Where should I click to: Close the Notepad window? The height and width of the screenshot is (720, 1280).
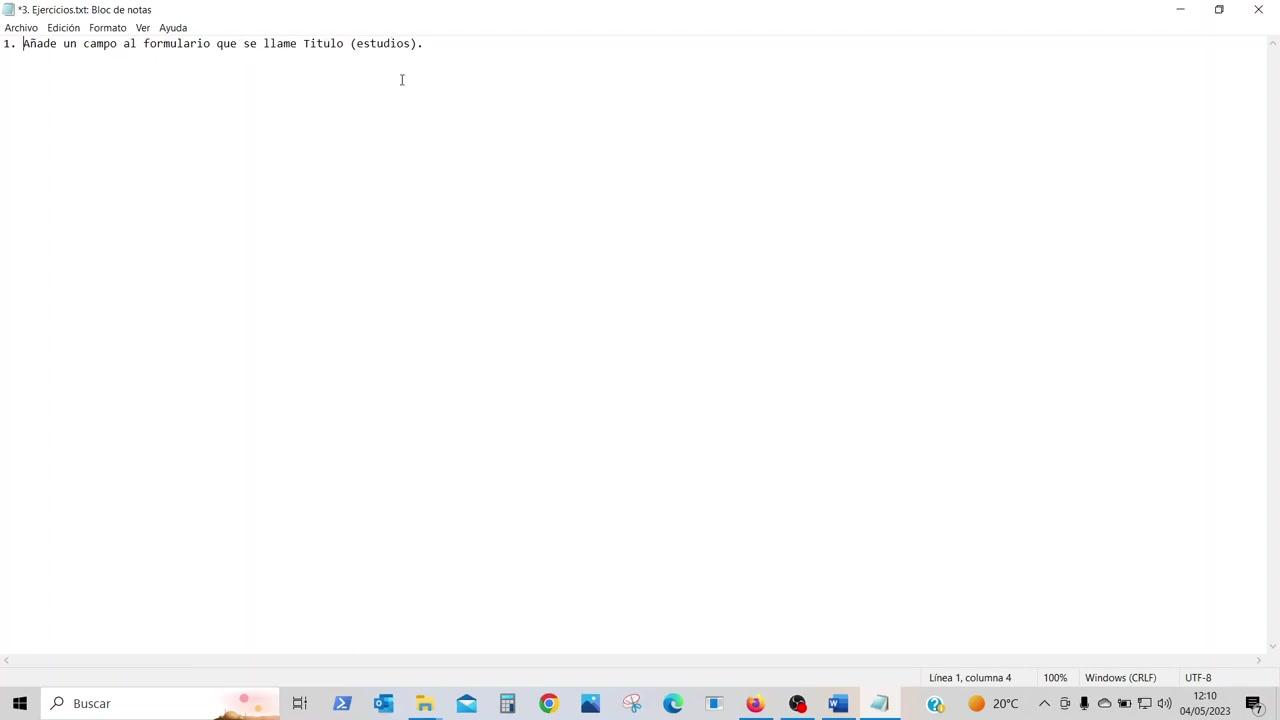coord(1259,10)
